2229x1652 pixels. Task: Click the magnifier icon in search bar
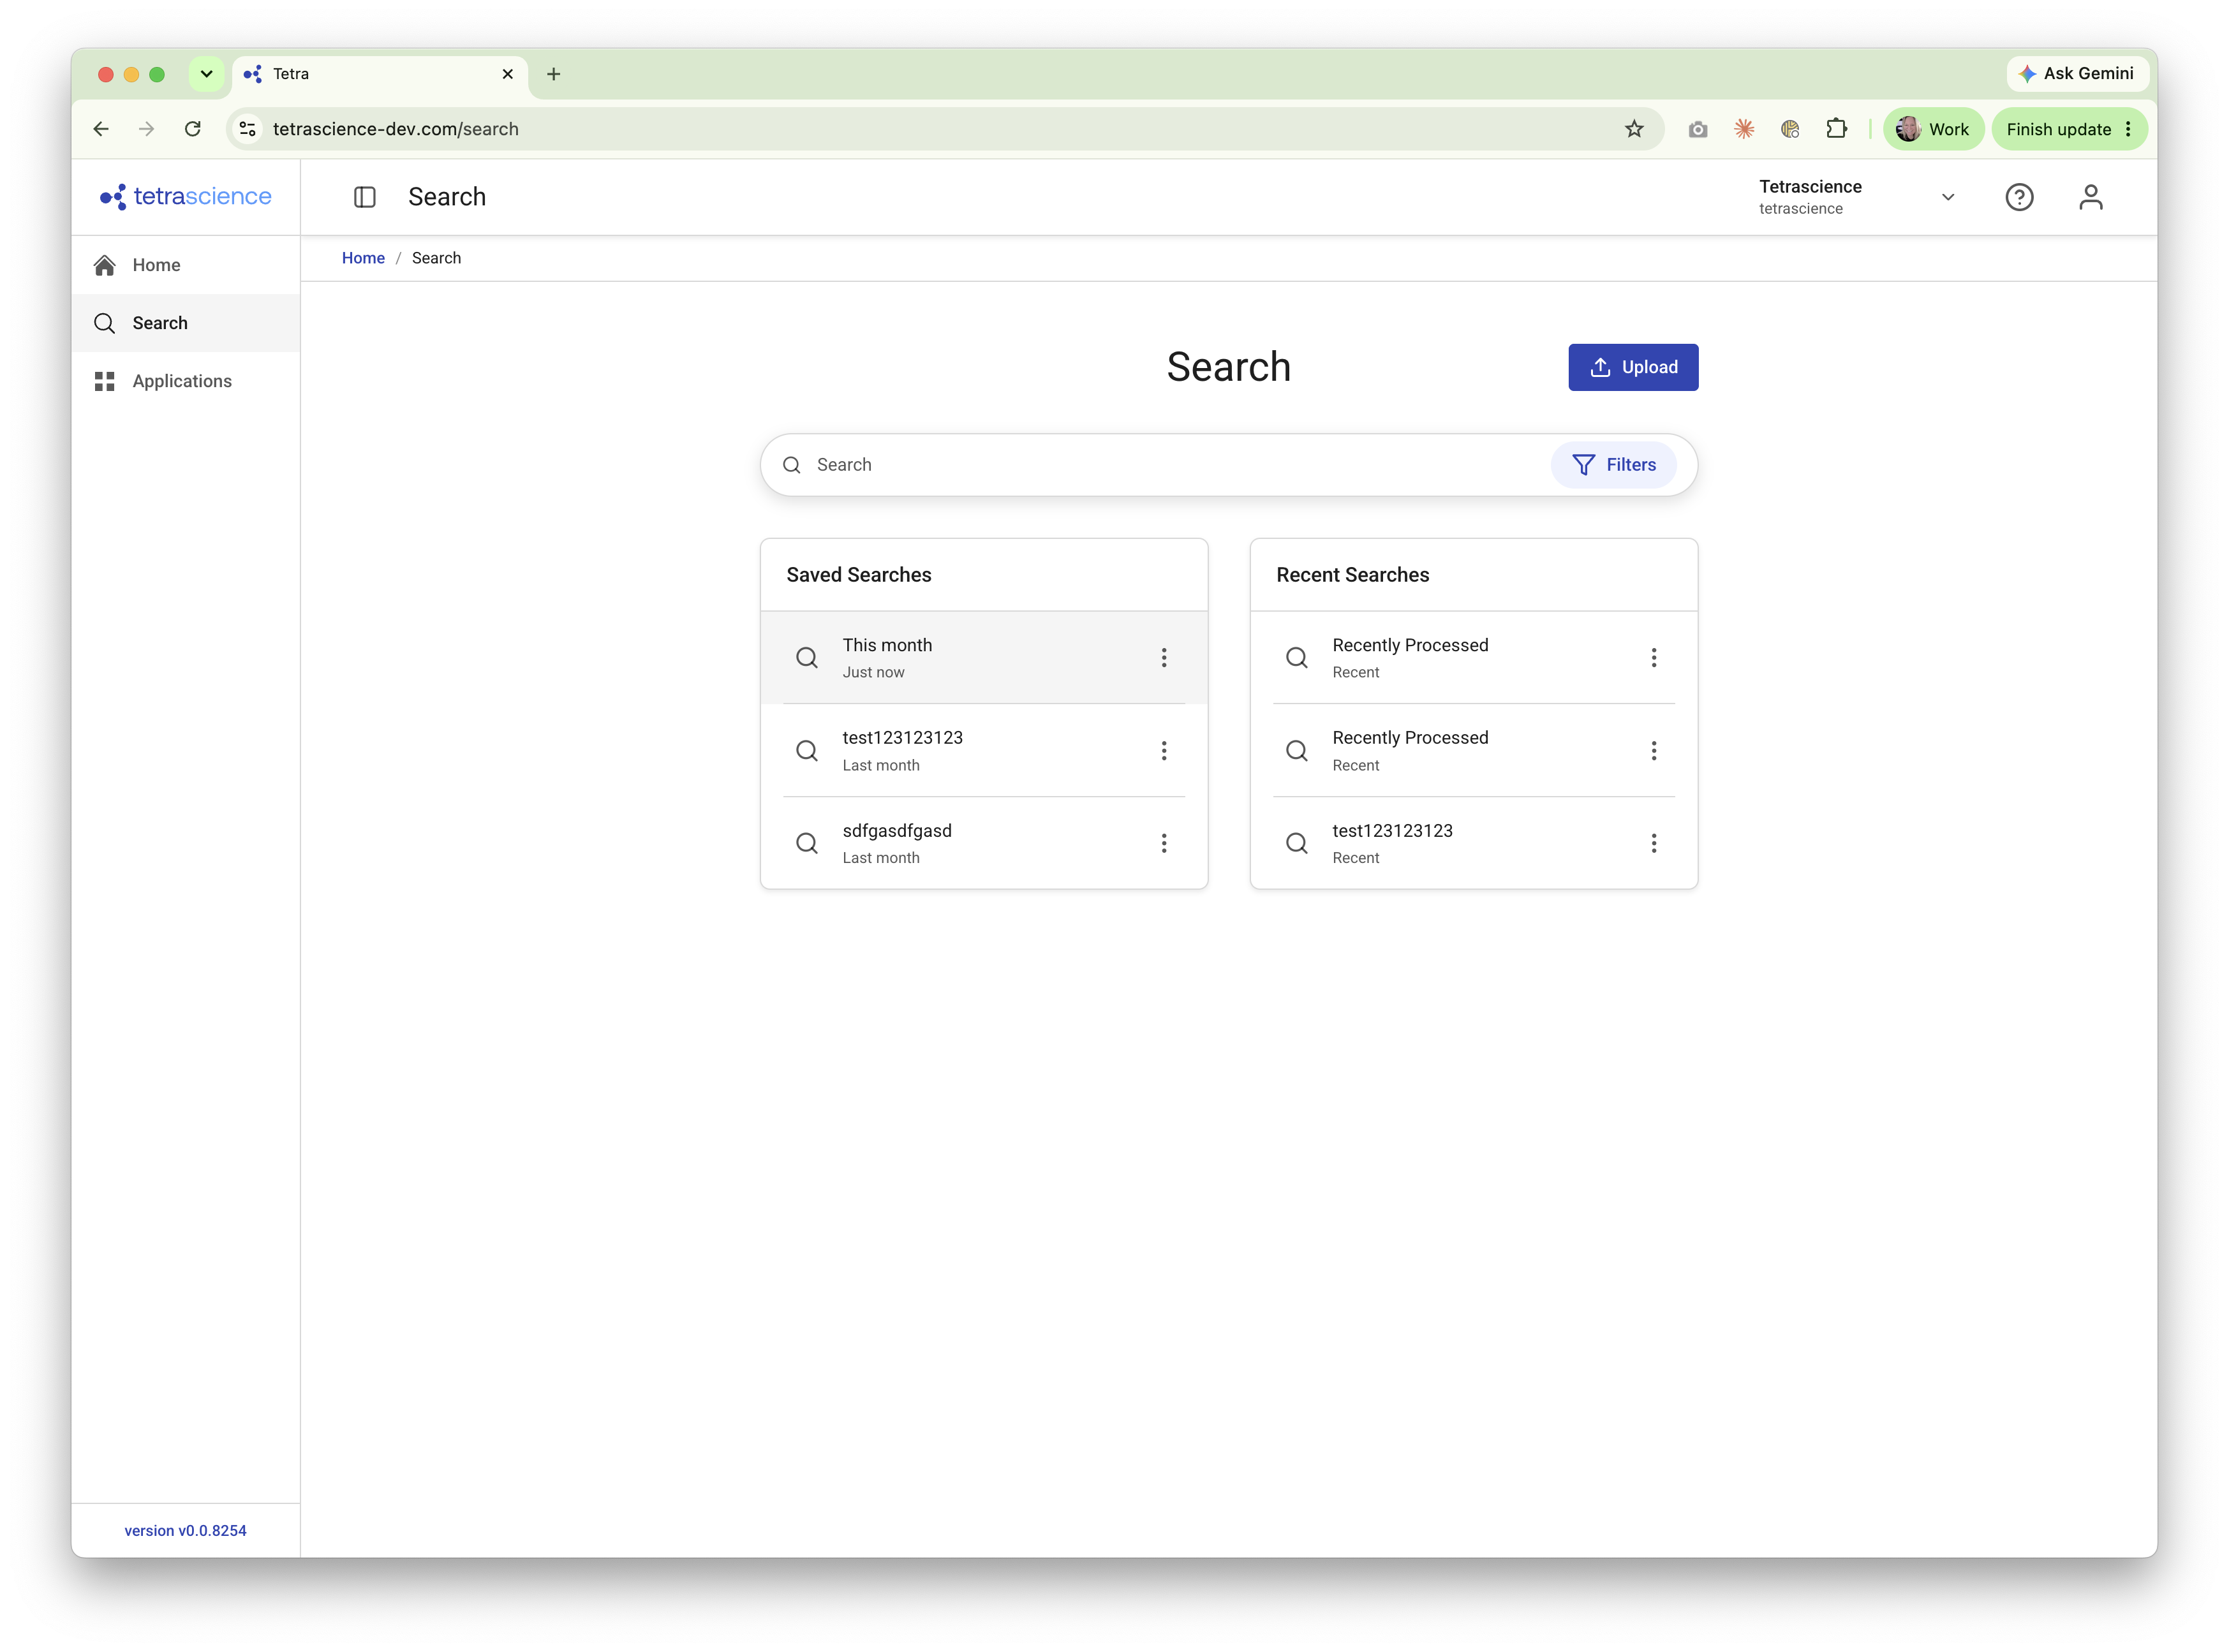(791, 465)
